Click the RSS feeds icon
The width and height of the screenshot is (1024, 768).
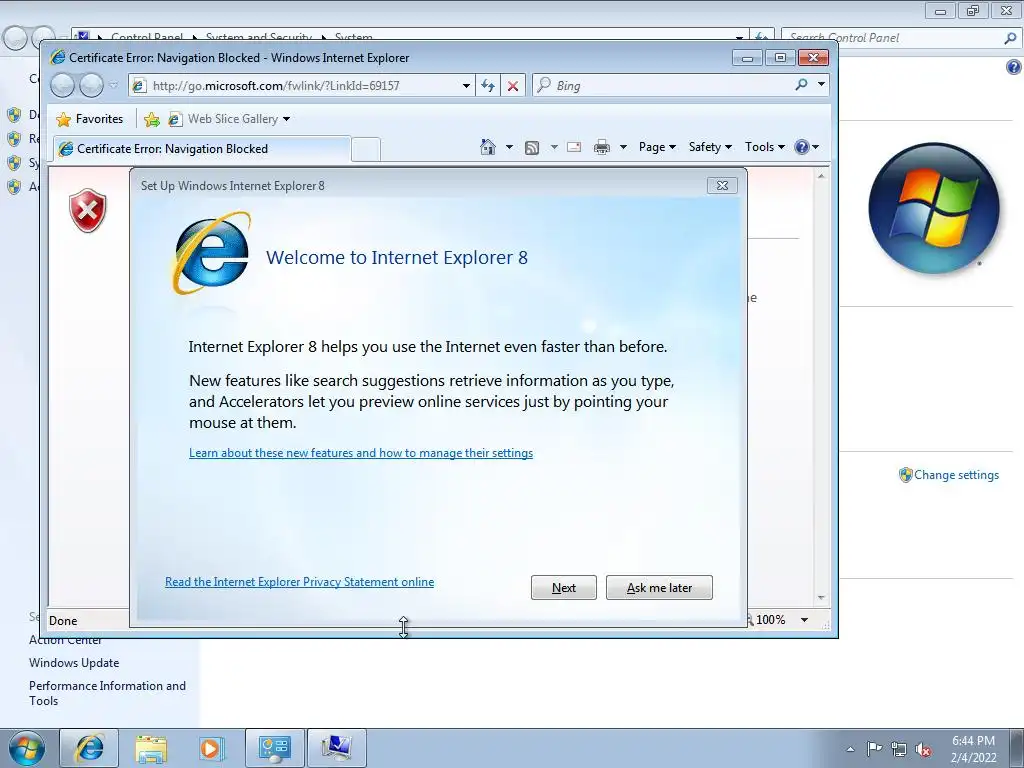click(532, 148)
